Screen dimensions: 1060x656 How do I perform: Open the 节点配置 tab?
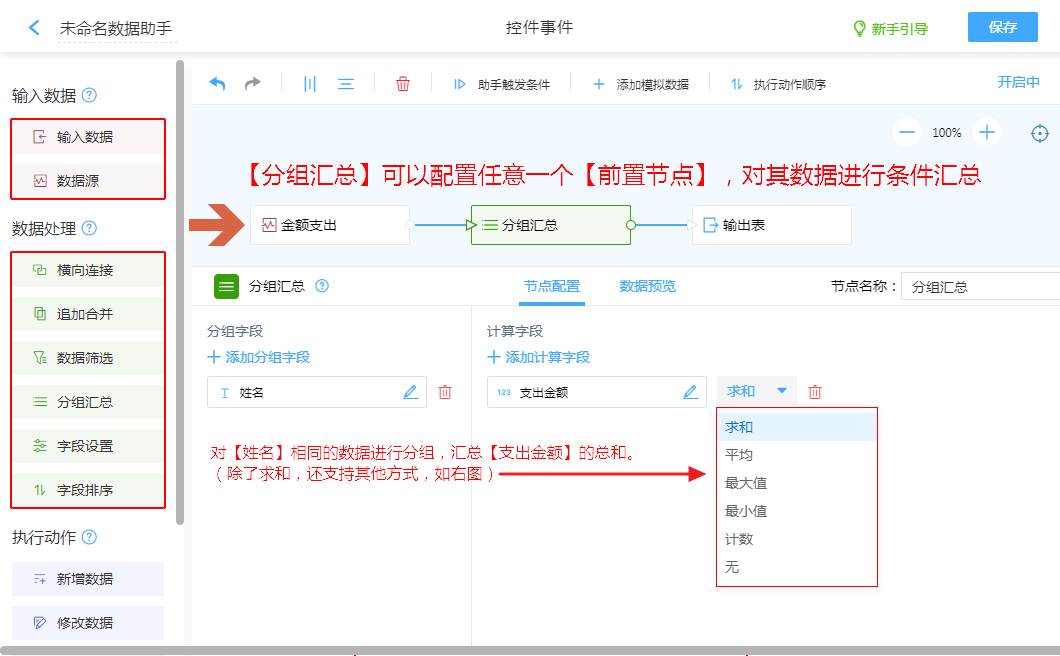pos(551,286)
